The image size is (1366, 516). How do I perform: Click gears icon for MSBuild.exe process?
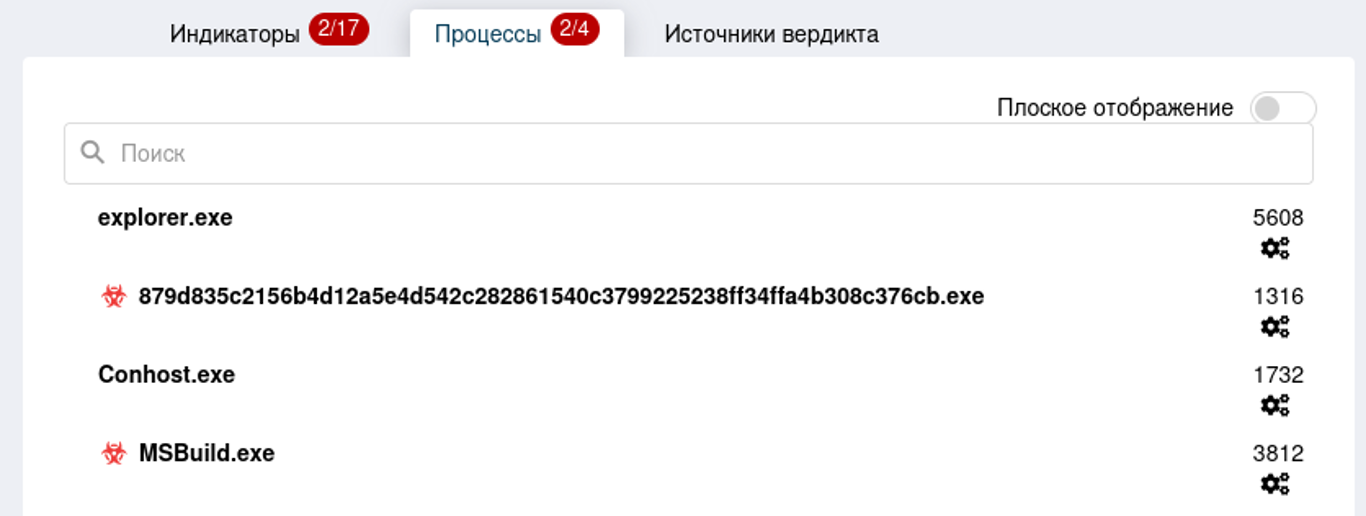[1274, 484]
